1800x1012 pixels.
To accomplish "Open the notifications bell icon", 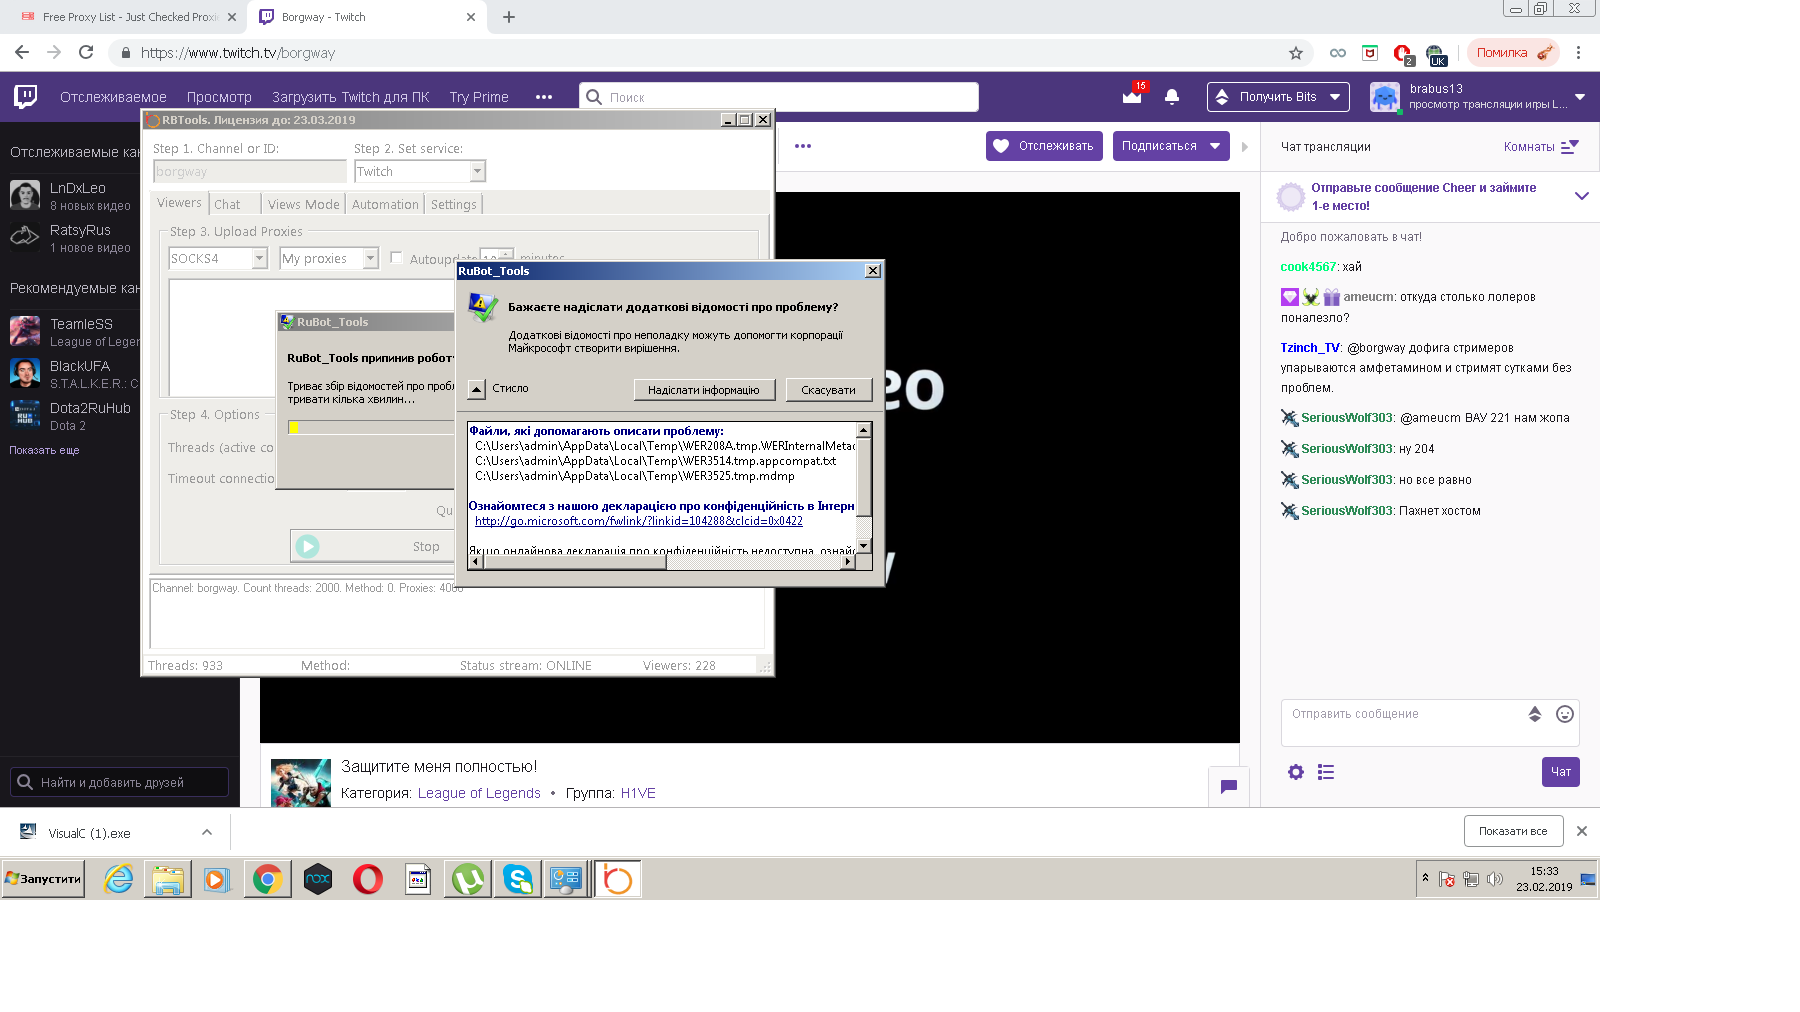I will click(1172, 97).
